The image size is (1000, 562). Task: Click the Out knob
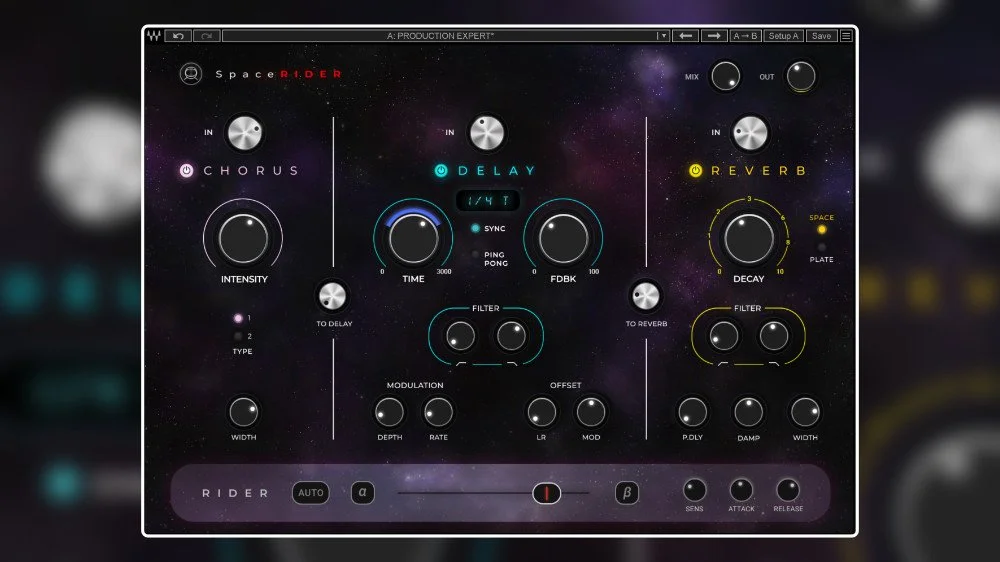801,76
